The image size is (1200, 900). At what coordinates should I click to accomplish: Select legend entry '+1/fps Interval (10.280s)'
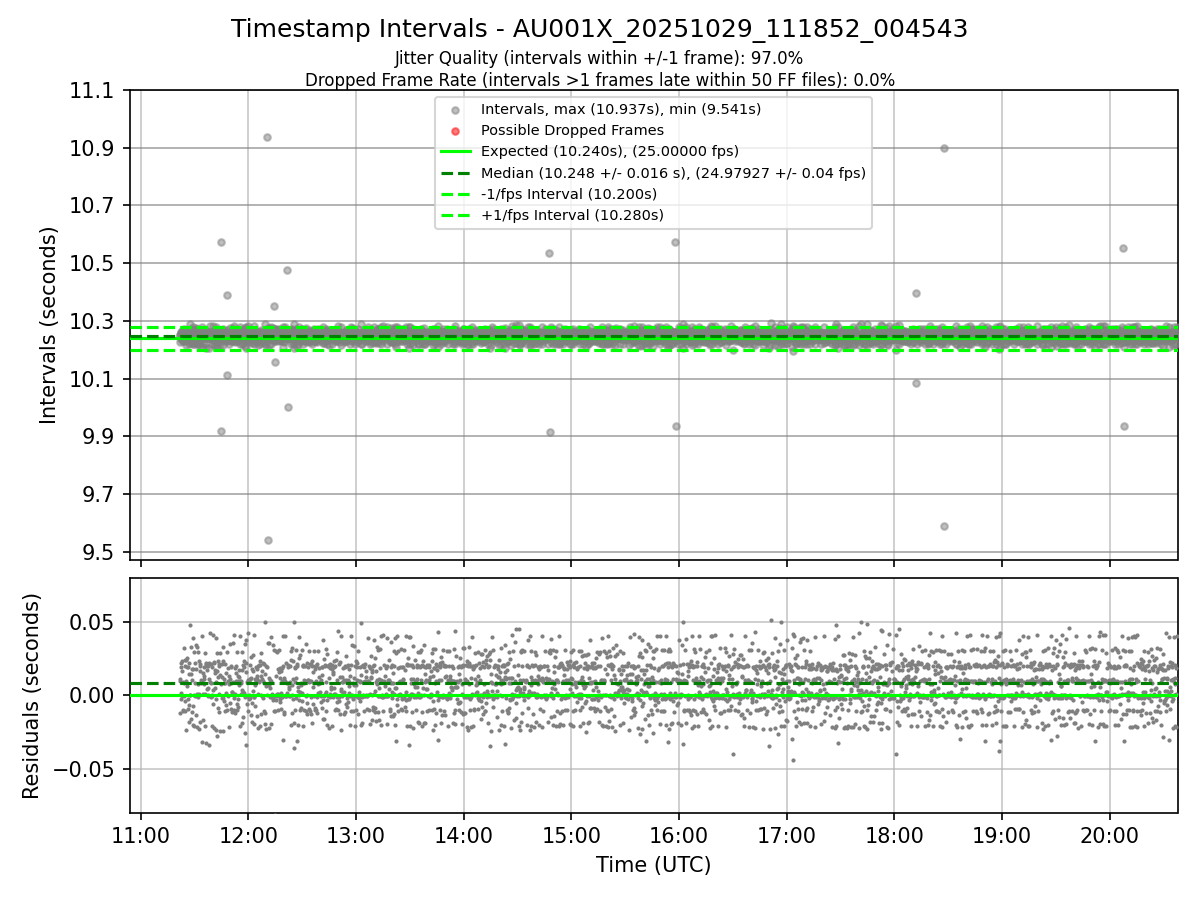point(572,215)
